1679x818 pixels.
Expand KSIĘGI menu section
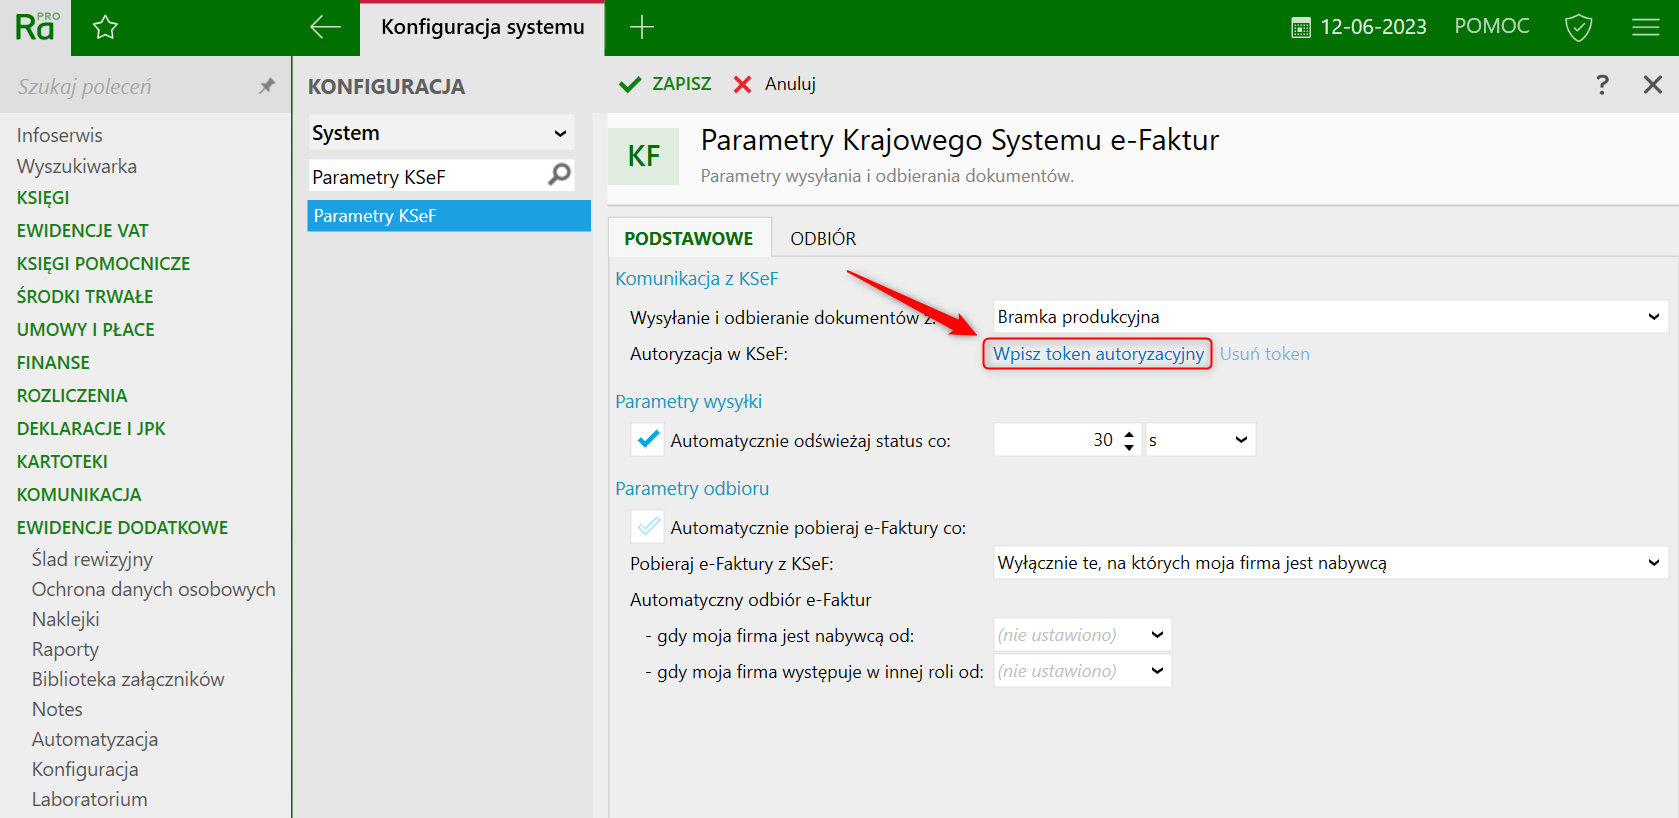[43, 198]
